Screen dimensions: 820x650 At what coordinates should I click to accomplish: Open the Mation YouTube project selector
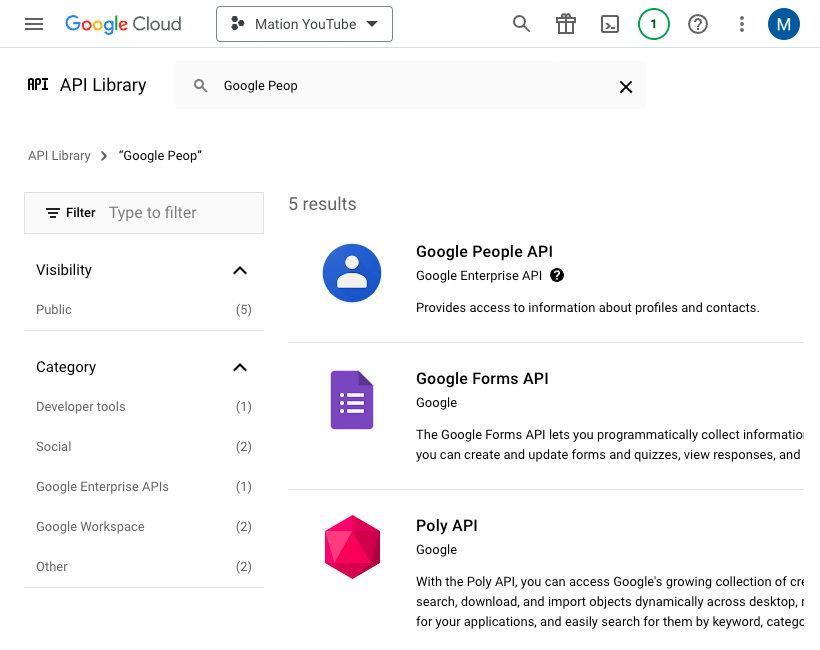(304, 24)
